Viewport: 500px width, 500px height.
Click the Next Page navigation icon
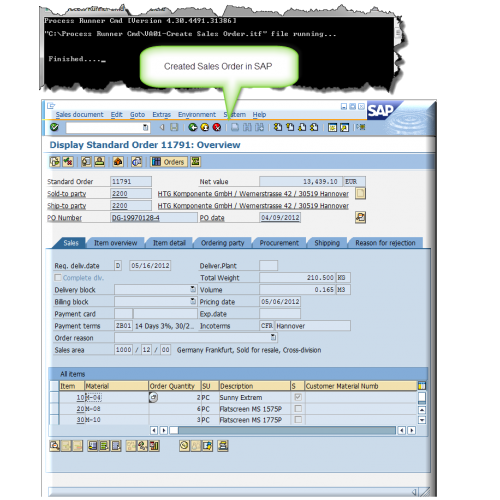(302, 127)
